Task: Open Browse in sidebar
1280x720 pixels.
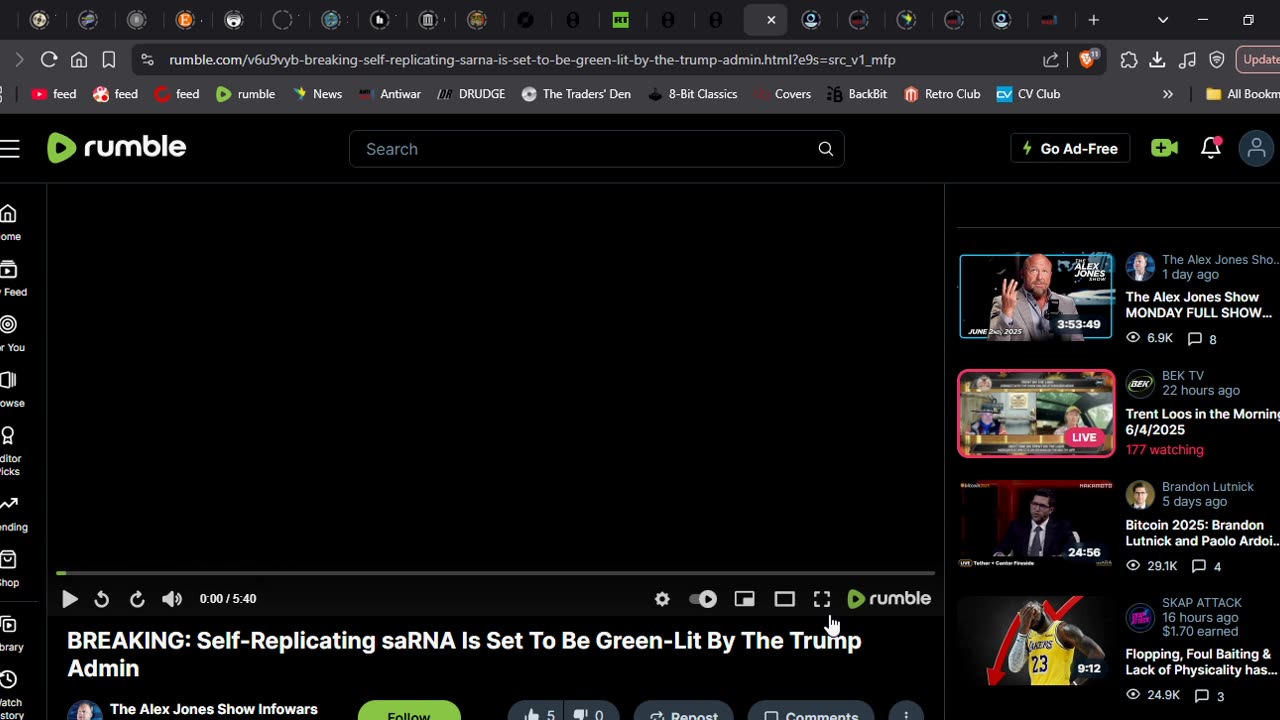Action: [x=10, y=390]
